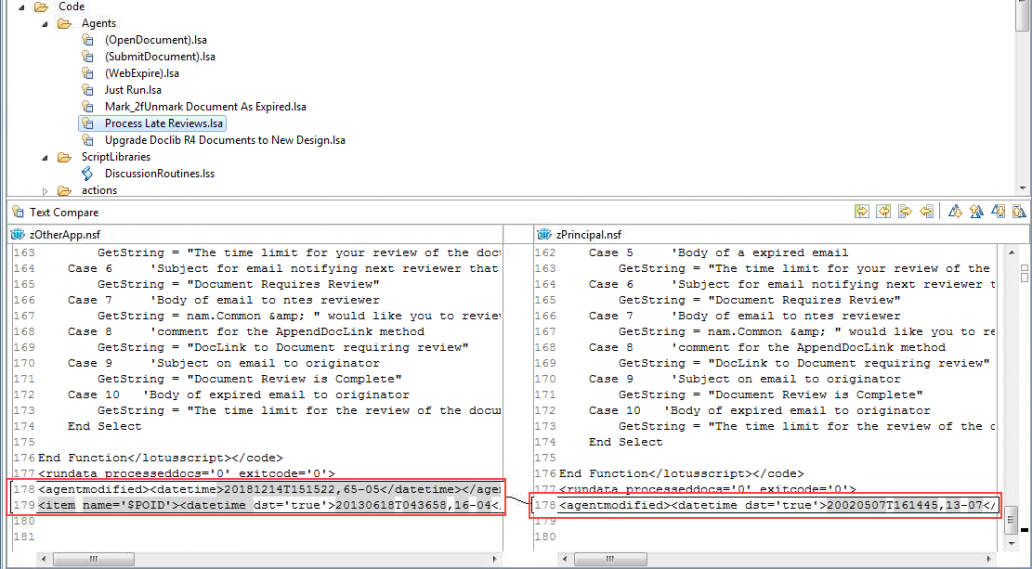Select (SubmitDocument).lsa in the tree

click(x=160, y=56)
